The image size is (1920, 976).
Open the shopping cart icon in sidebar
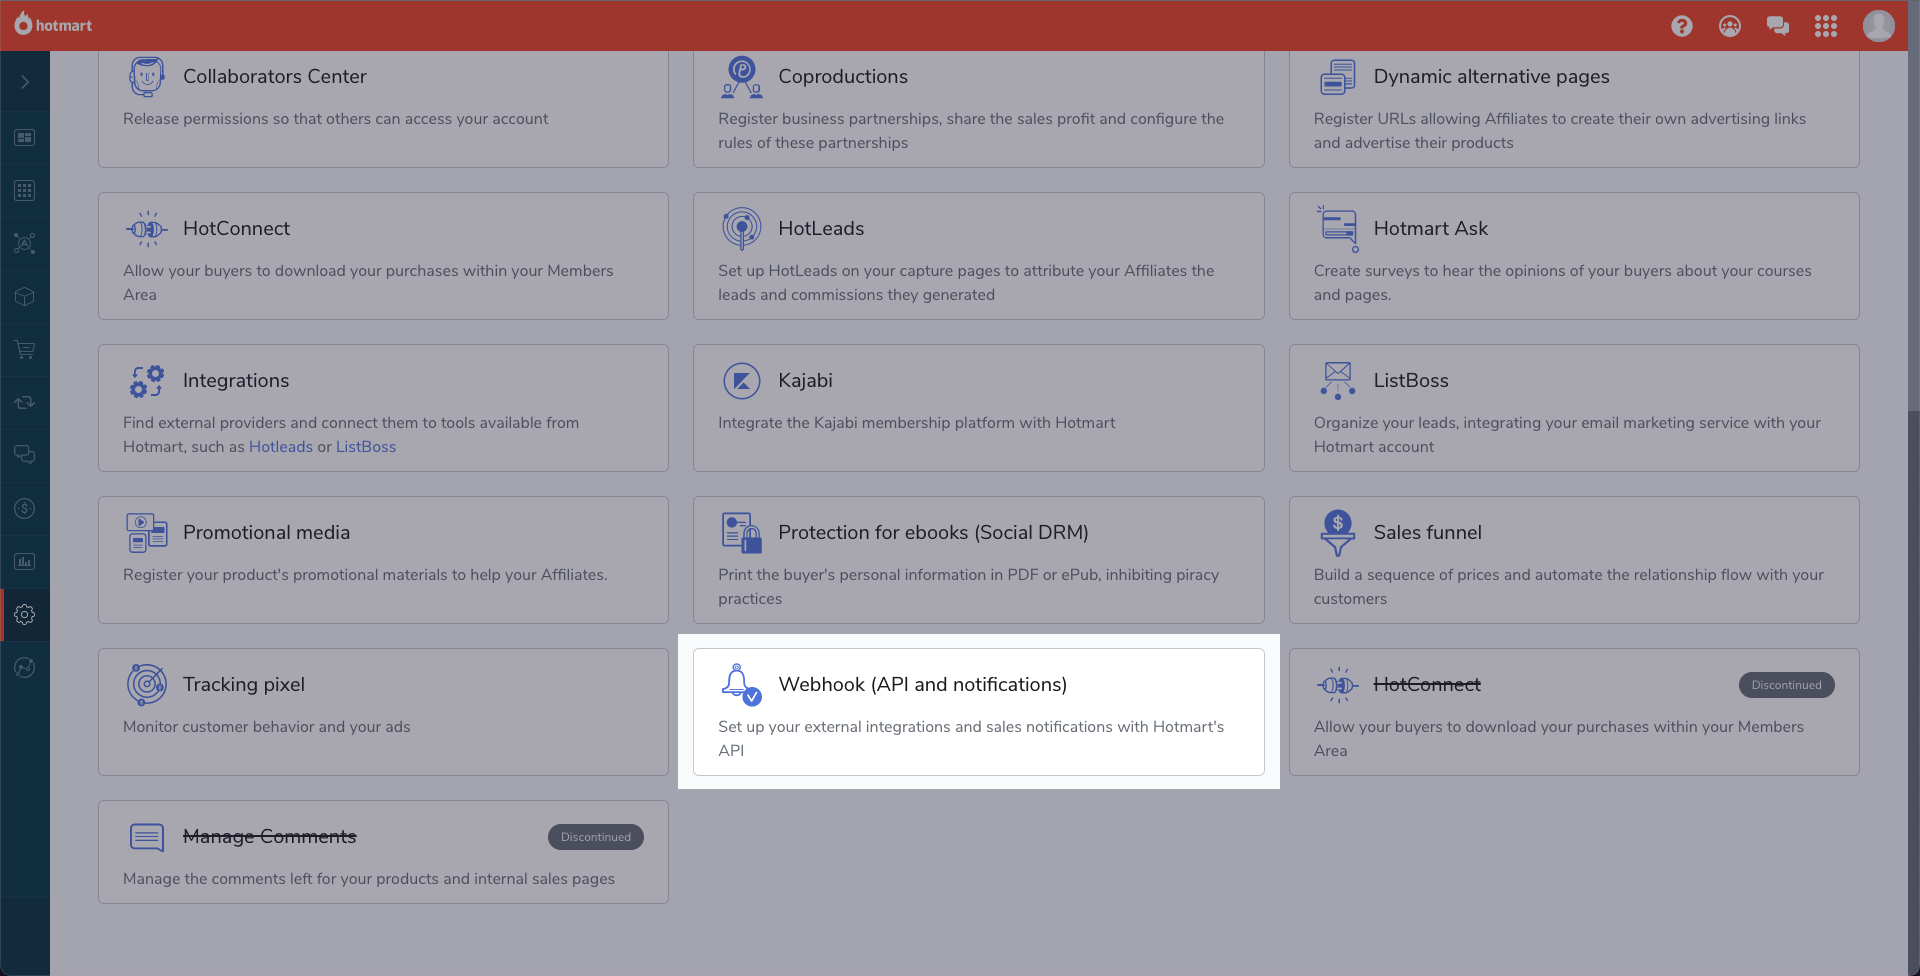click(25, 350)
